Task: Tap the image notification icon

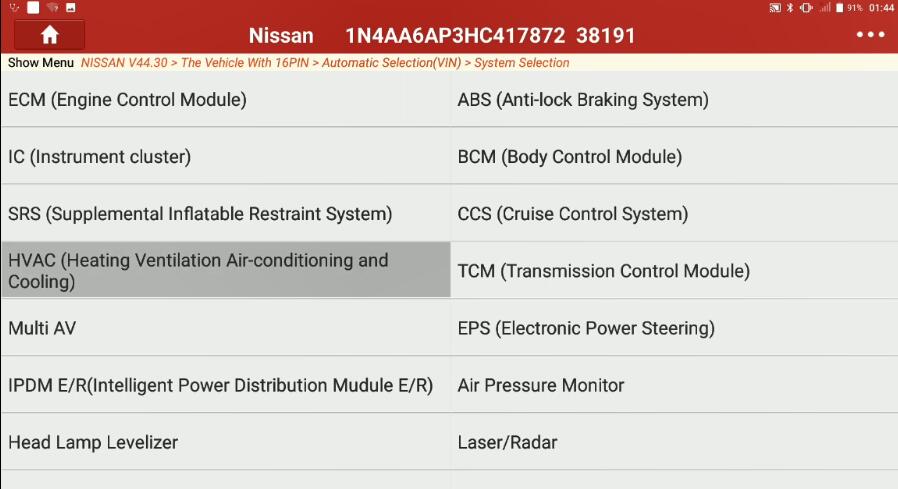Action: pyautogui.click(x=70, y=7)
